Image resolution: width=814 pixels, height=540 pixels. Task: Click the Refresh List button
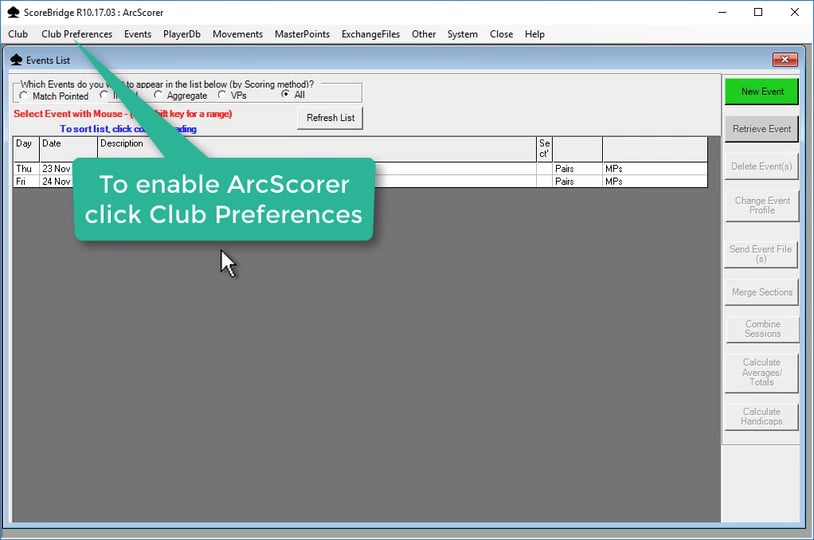coord(330,118)
